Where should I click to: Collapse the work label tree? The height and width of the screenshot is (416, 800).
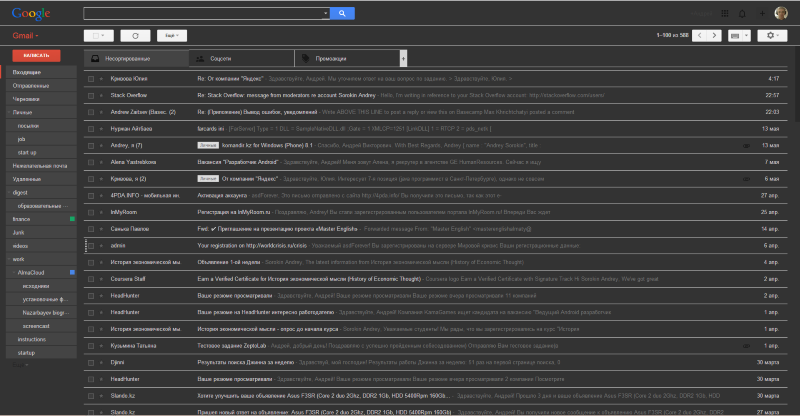coord(9,259)
